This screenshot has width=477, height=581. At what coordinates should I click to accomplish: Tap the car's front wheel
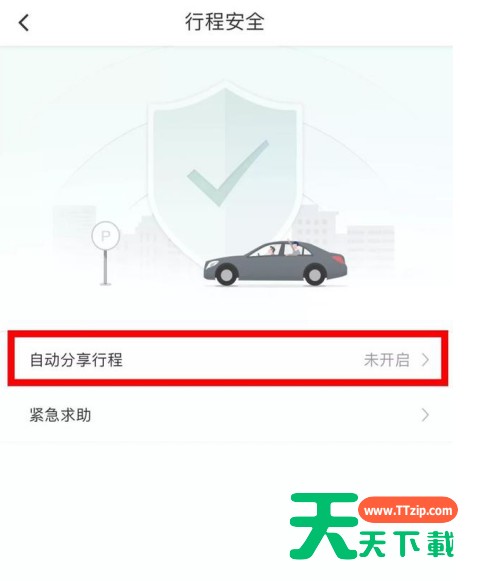tap(226, 275)
